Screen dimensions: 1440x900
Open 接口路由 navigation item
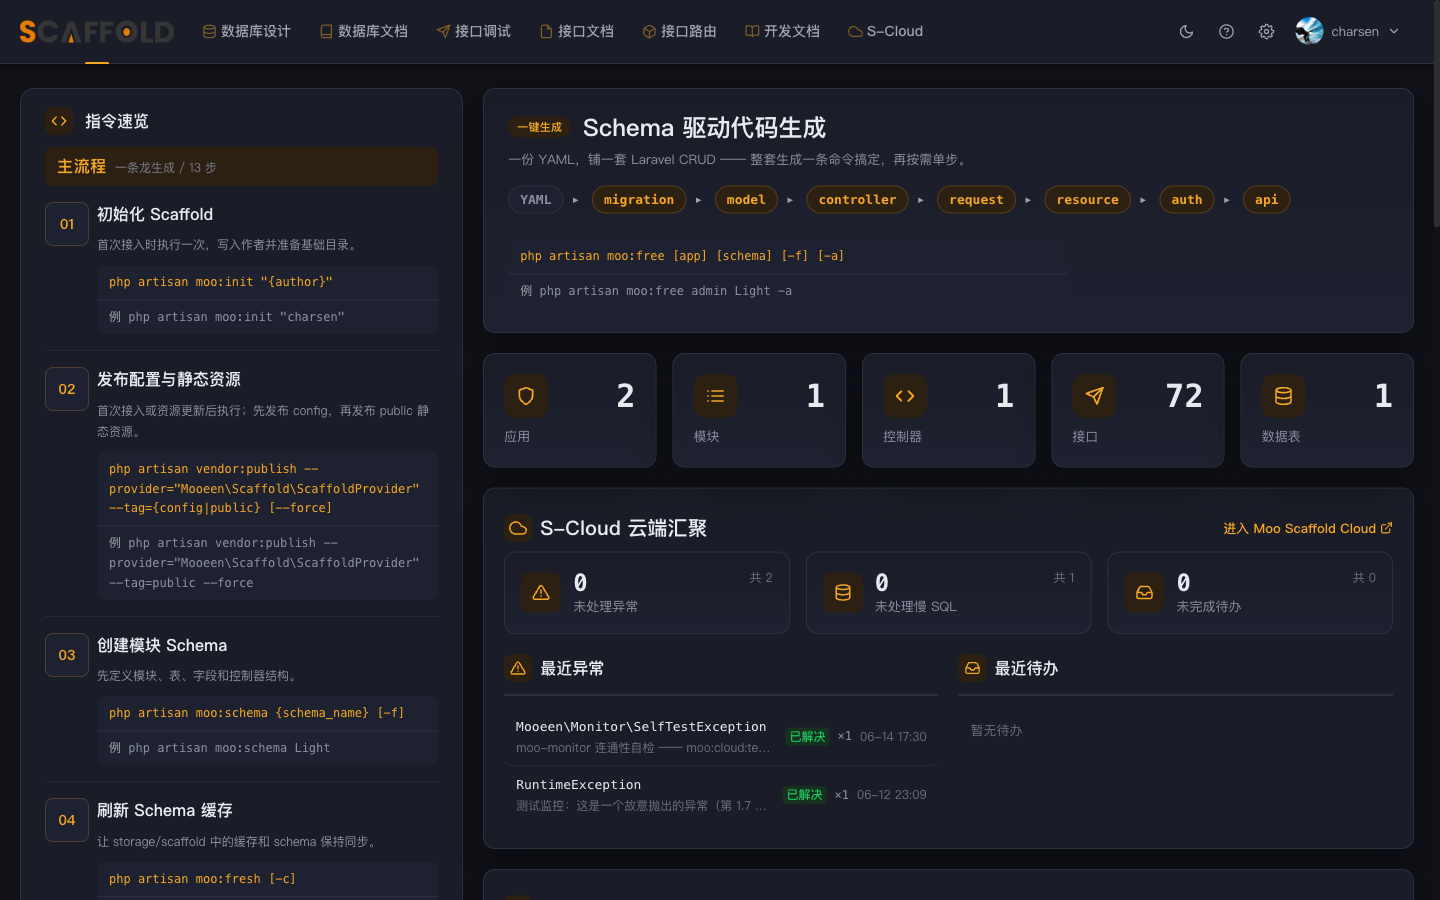tap(679, 31)
